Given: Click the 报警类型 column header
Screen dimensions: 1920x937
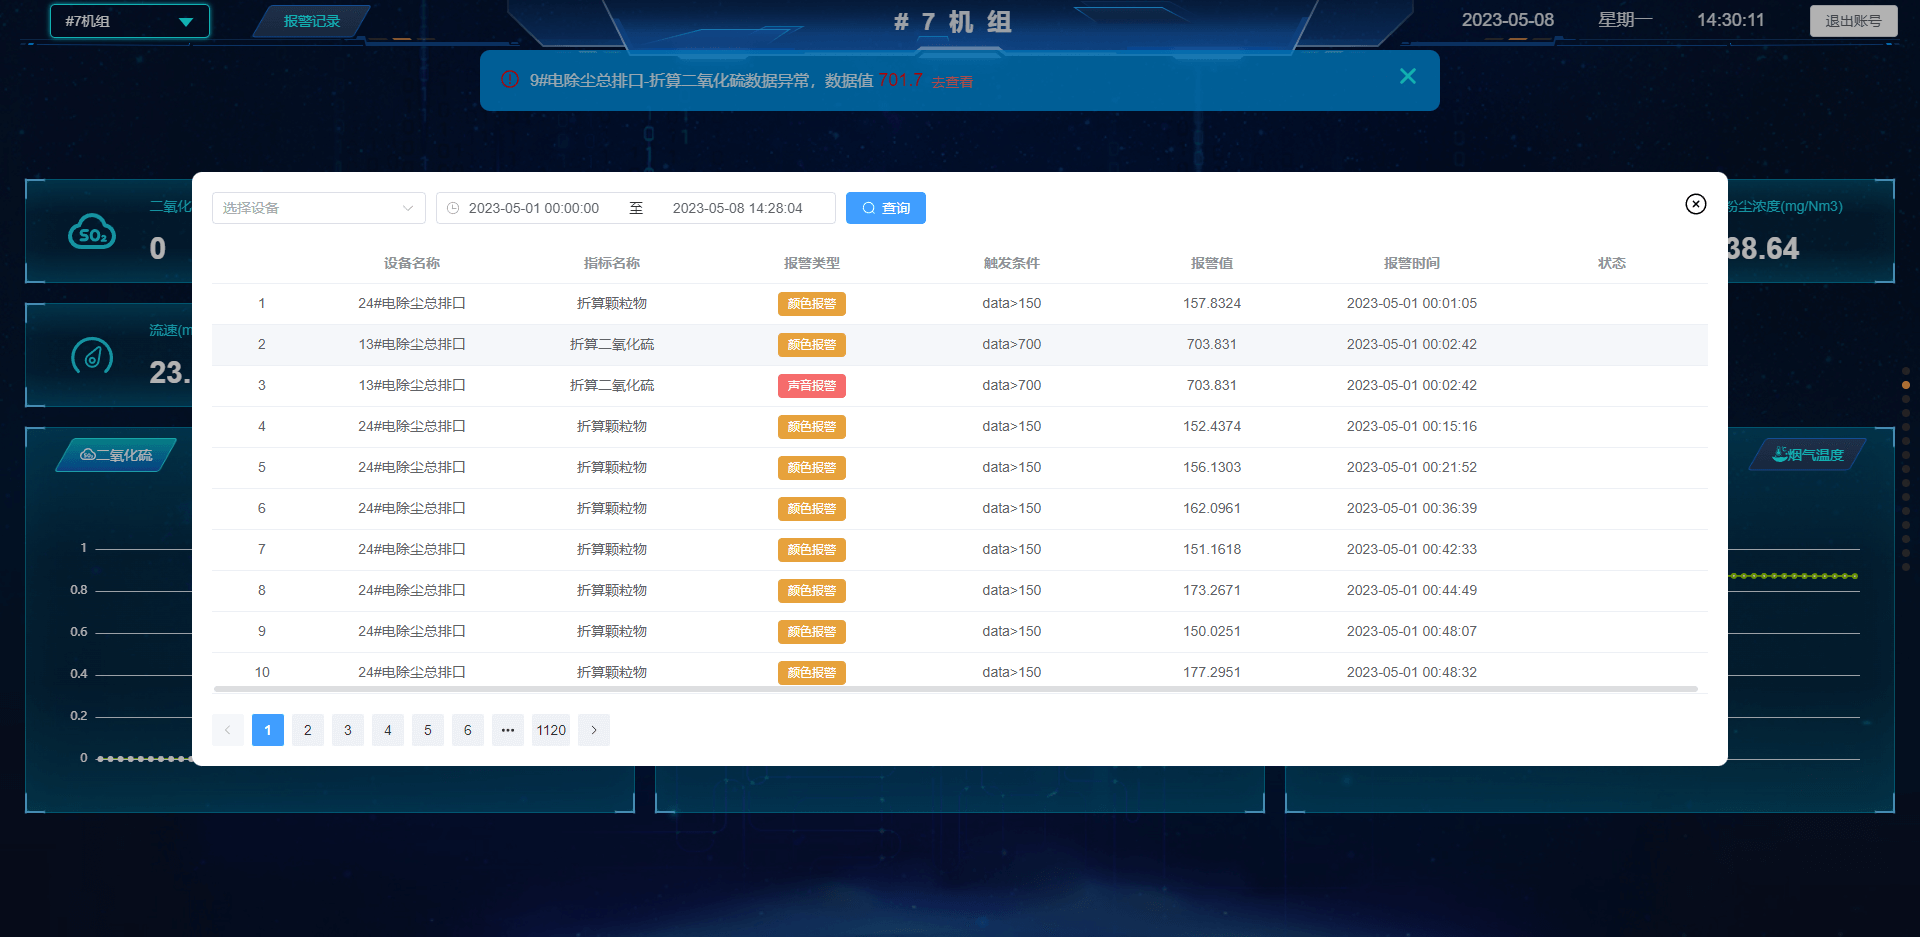Looking at the screenshot, I should tap(812, 263).
